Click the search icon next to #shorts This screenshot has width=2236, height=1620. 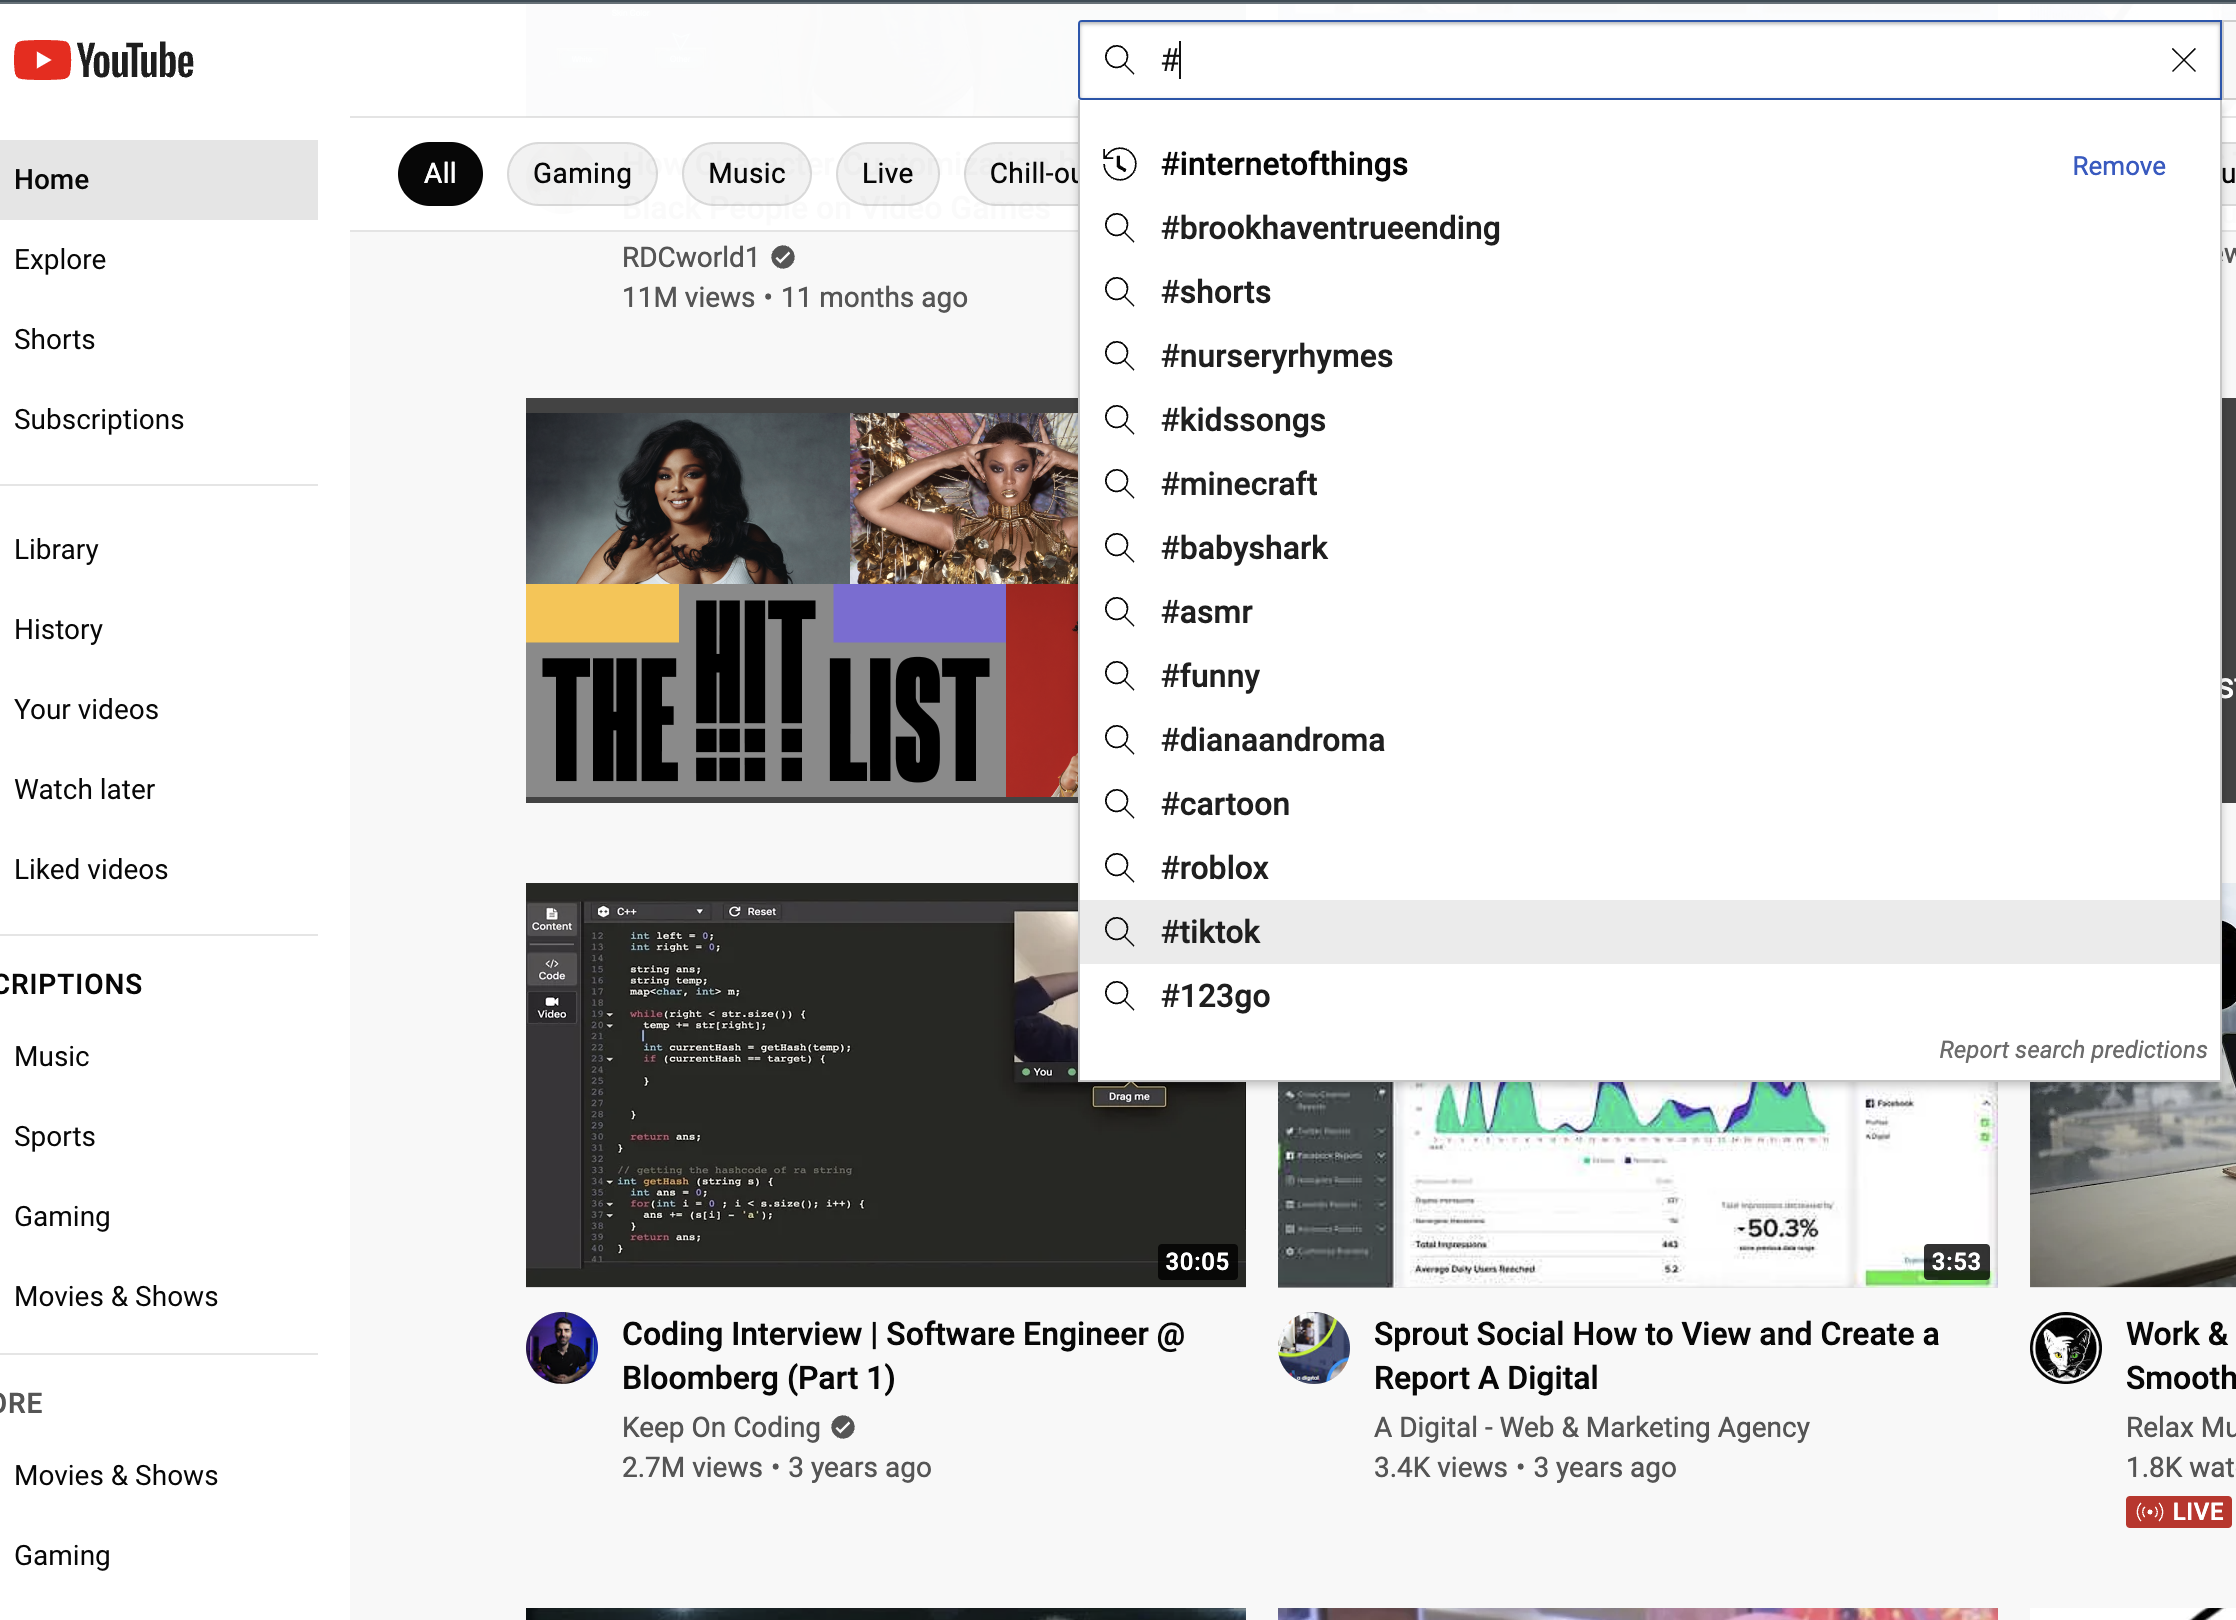[x=1120, y=292]
